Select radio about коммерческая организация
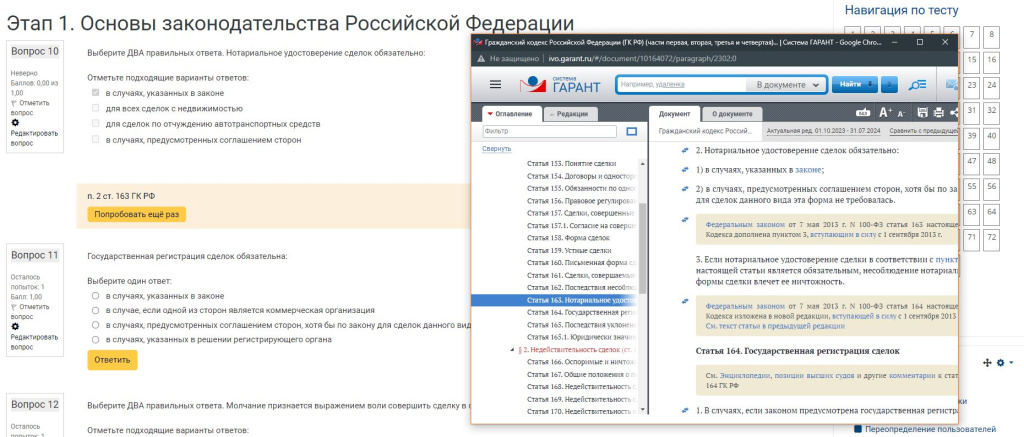This screenshot has width=1024, height=437. point(95,310)
